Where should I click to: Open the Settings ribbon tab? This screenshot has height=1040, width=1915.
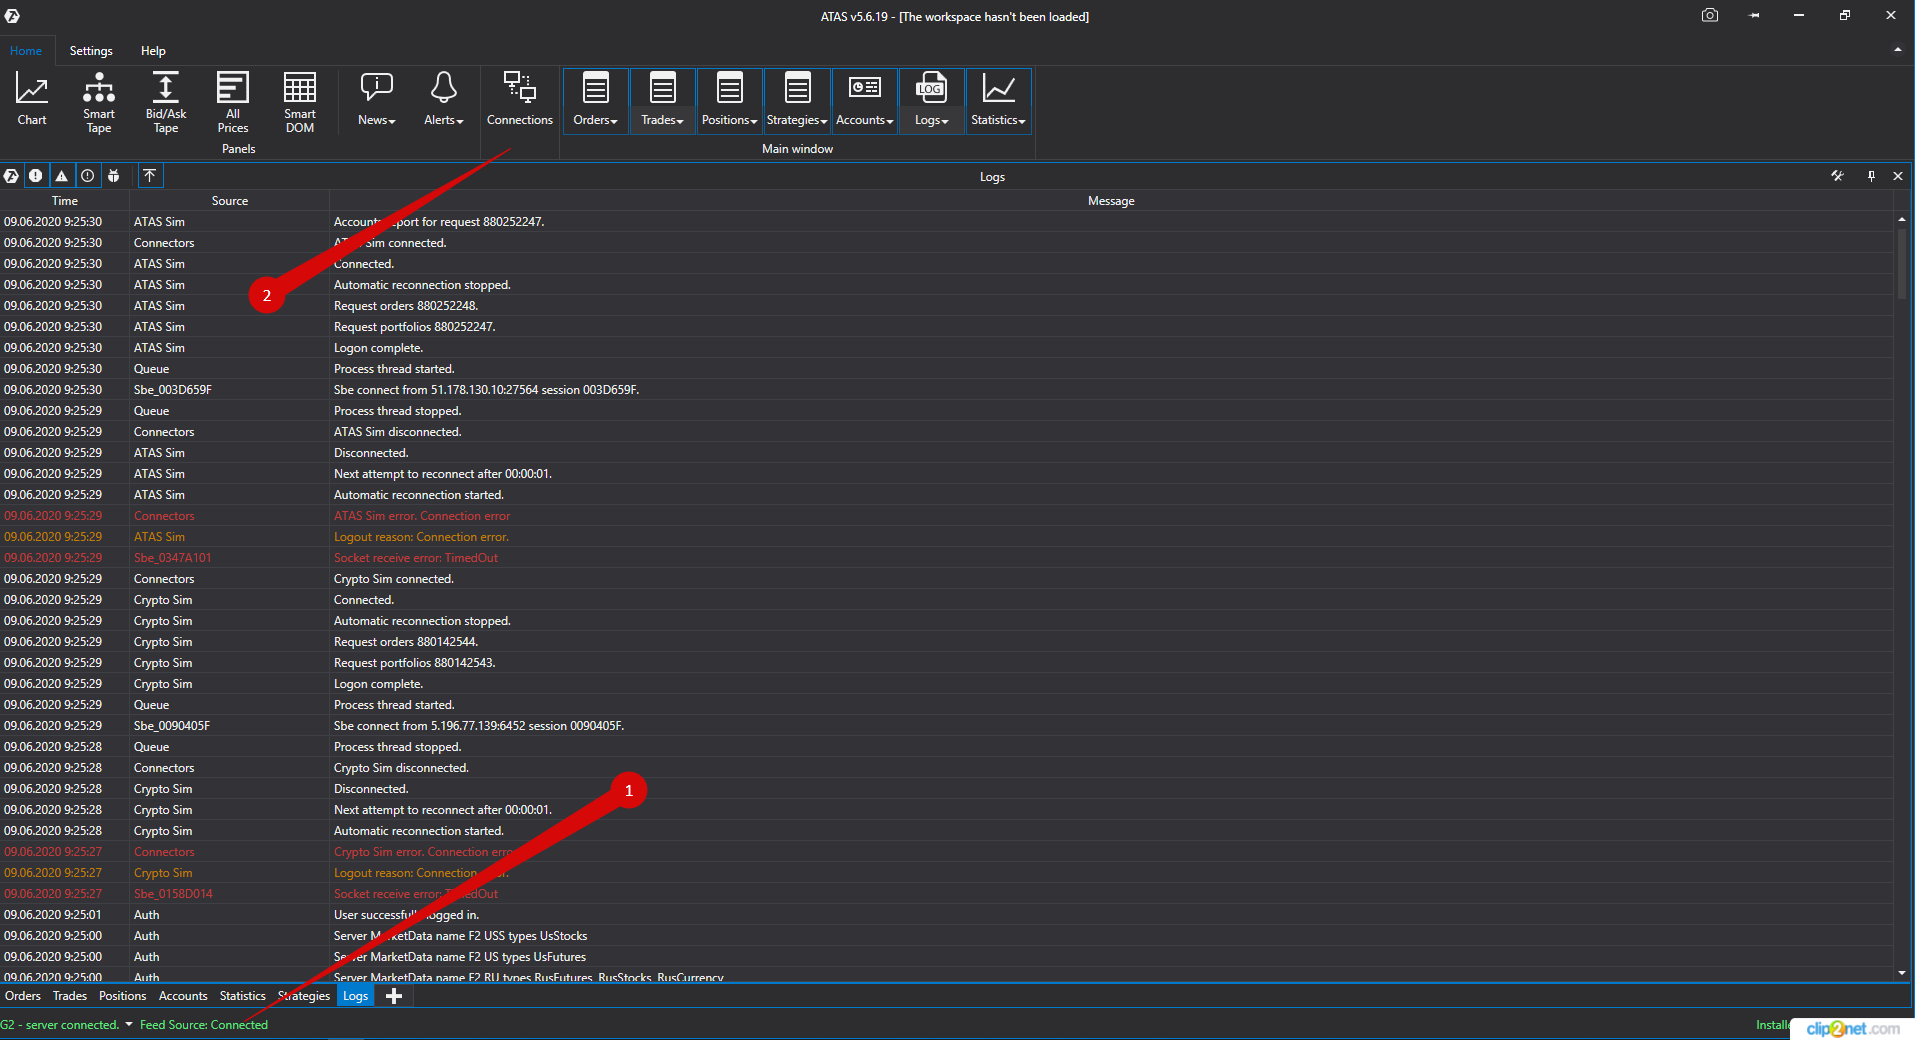[91, 51]
